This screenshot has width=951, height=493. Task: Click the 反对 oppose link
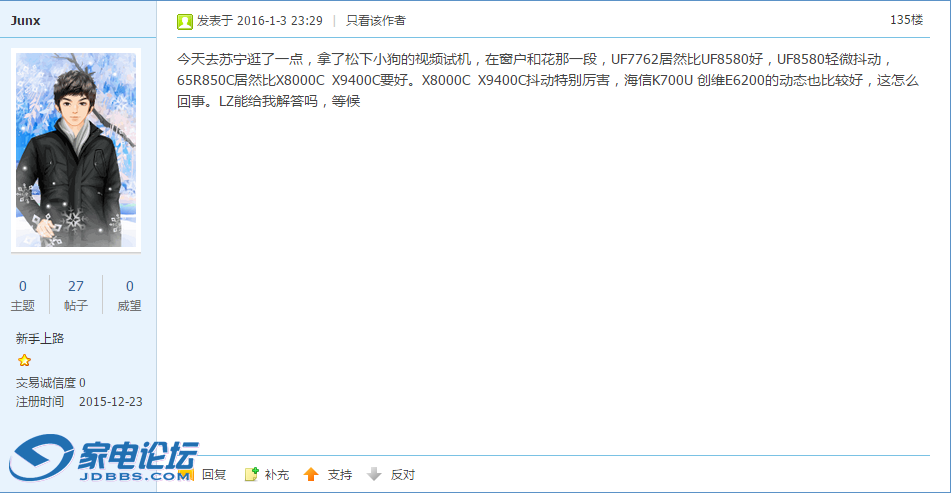click(403, 475)
